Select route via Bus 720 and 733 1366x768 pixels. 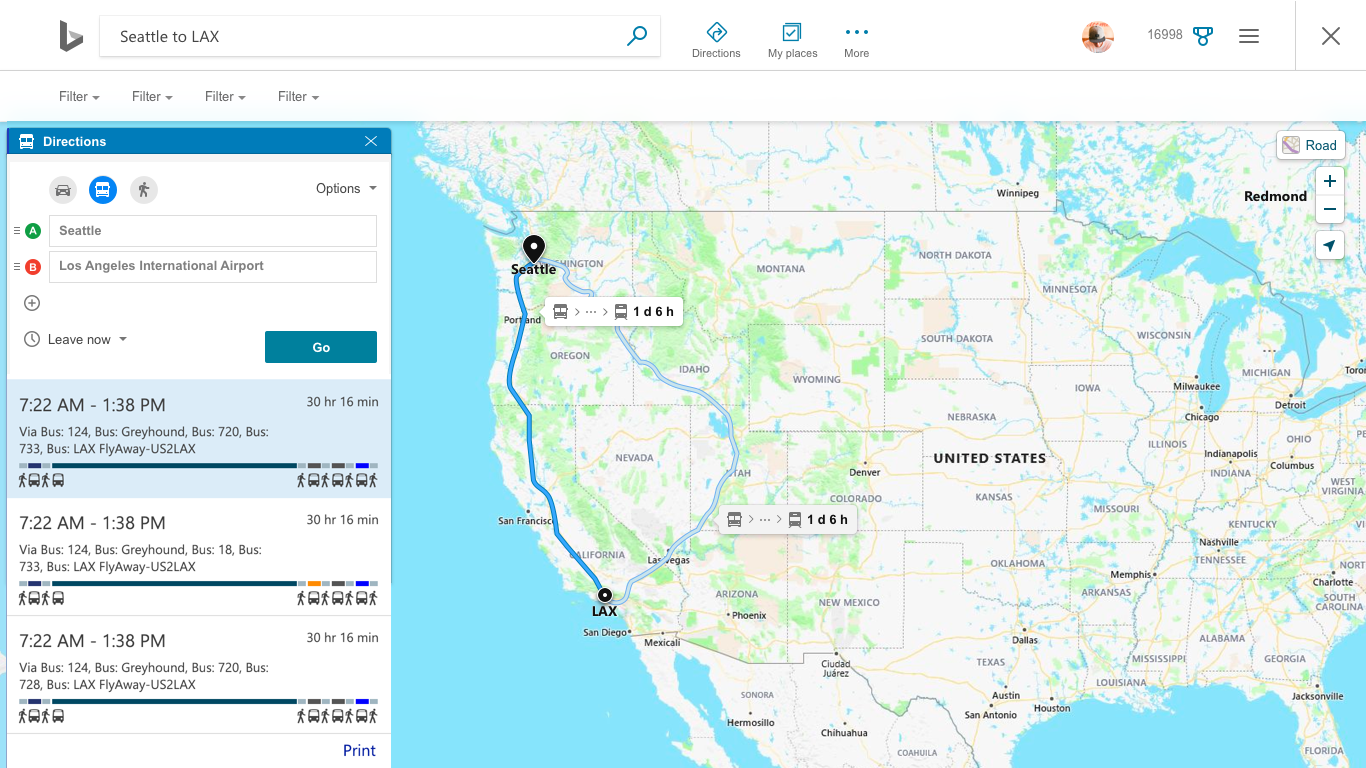pos(199,439)
